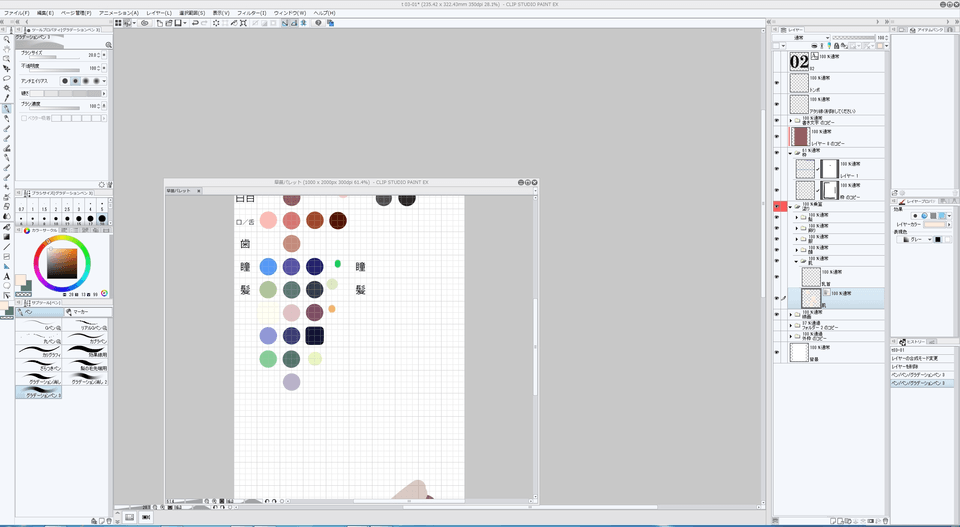Click the help question mark icon
Viewport: 960px width, 527px height.
pyautogui.click(x=318, y=22)
